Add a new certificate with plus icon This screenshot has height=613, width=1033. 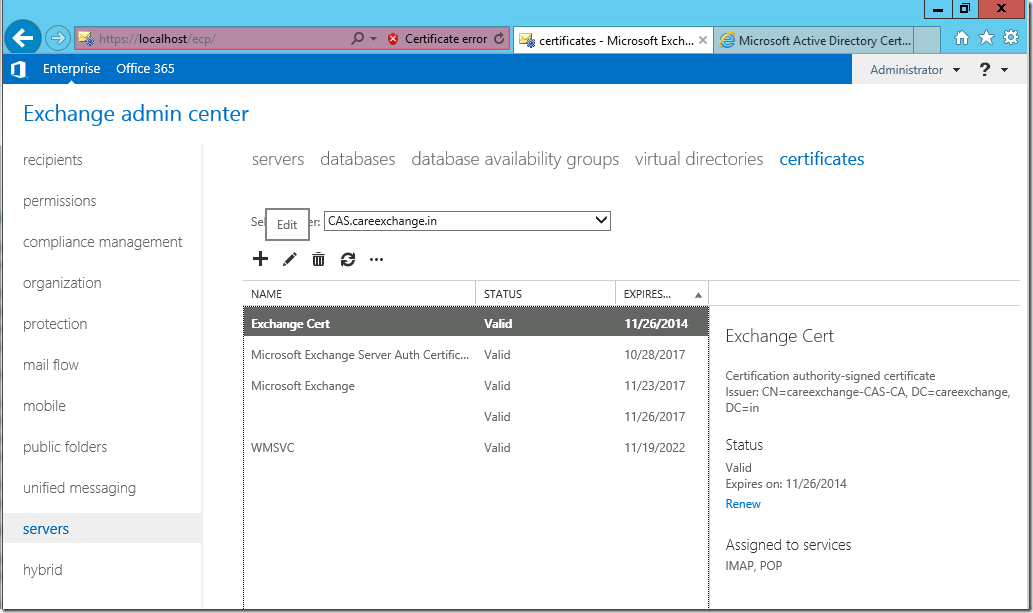[x=260, y=259]
